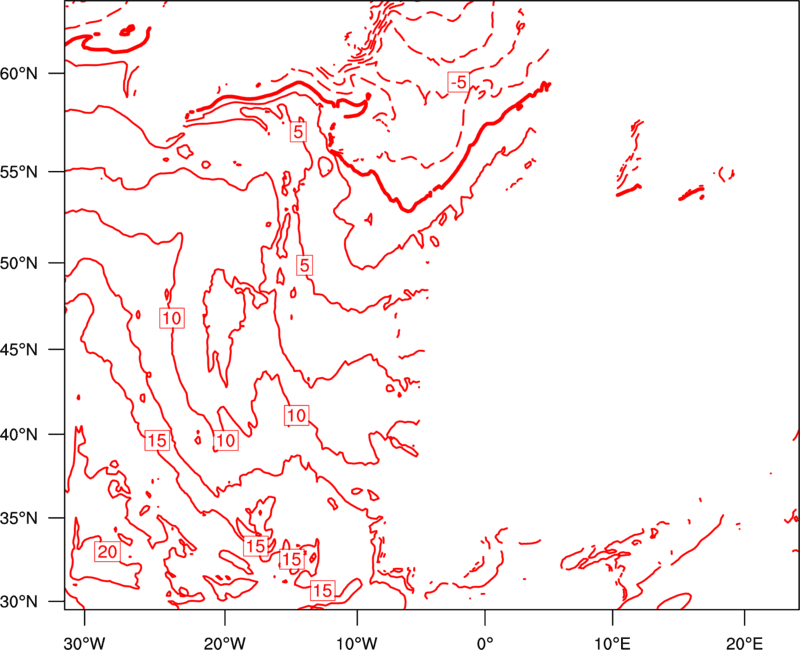Select the 0° longitude axis label
Image resolution: width=800 pixels, height=650 pixels.
pos(485,642)
